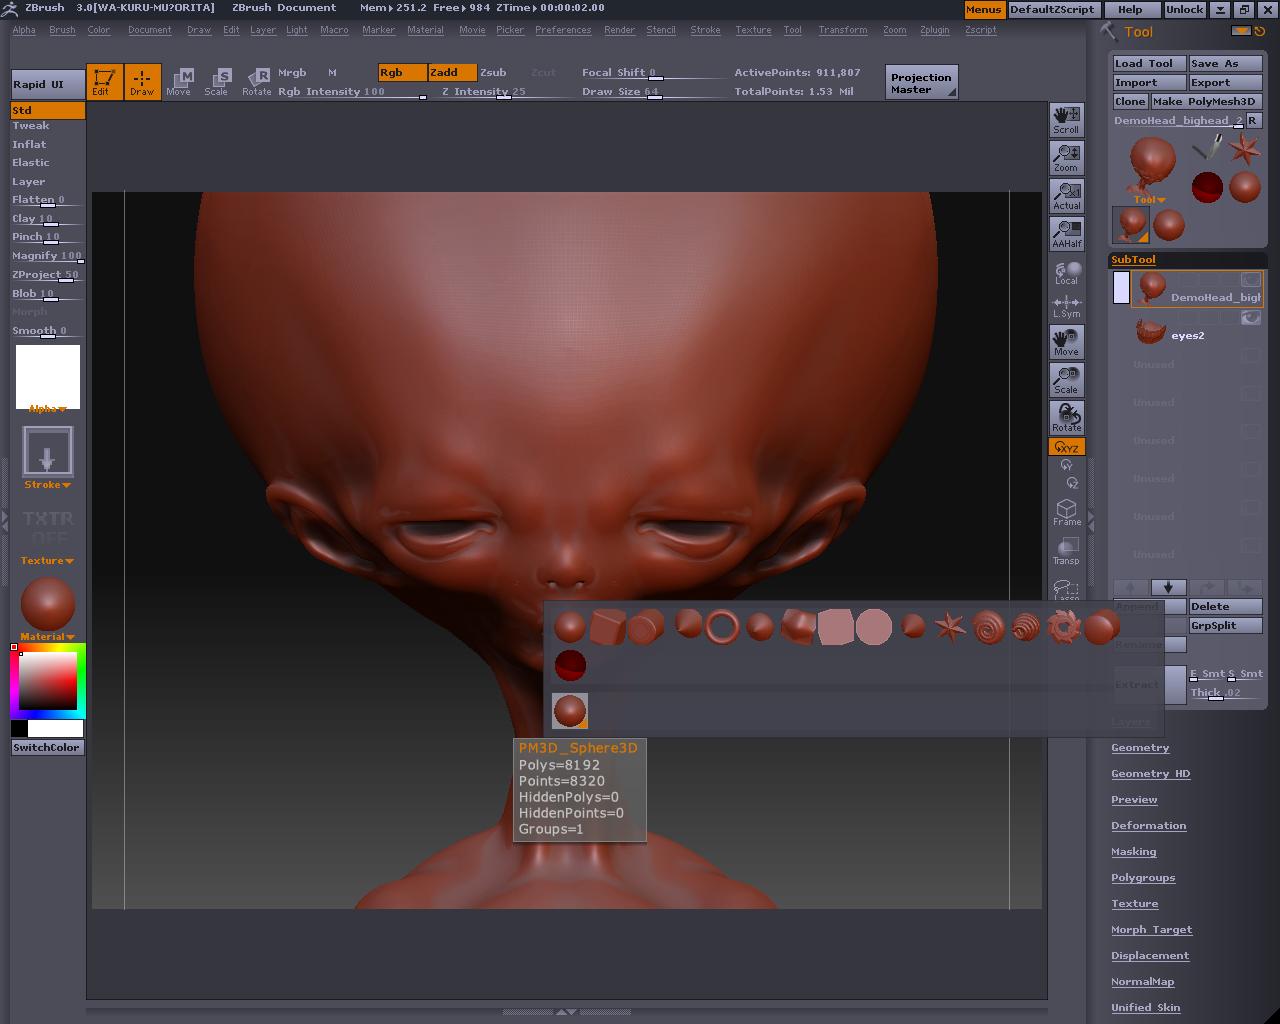Click the Load Tool button
The height and width of the screenshot is (1024, 1280).
(1148, 63)
